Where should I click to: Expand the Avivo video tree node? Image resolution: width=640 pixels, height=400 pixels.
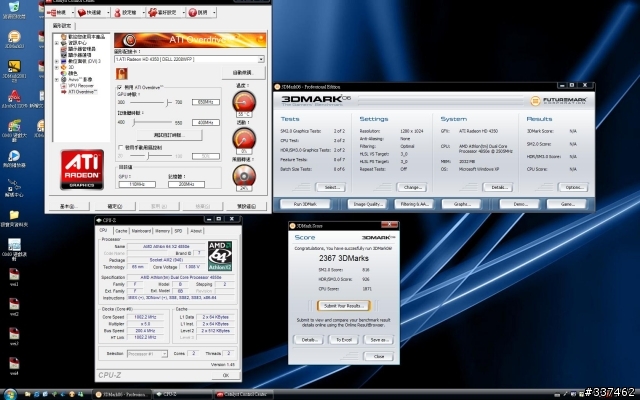pos(57,80)
